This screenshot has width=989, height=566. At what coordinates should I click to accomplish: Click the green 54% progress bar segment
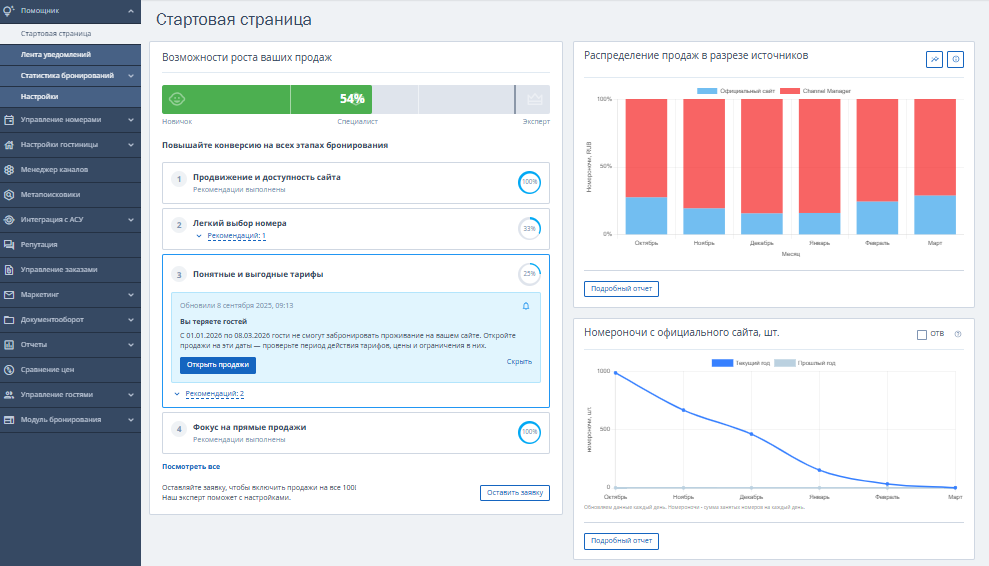pos(267,99)
